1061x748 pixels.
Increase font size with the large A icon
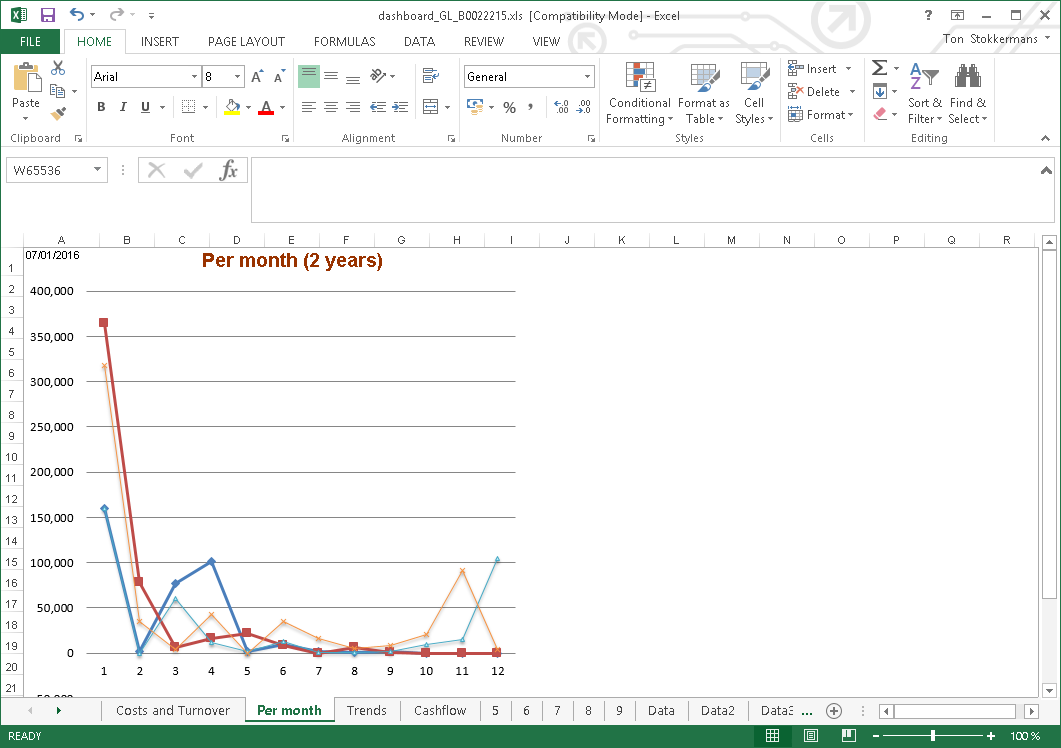pyautogui.click(x=257, y=76)
